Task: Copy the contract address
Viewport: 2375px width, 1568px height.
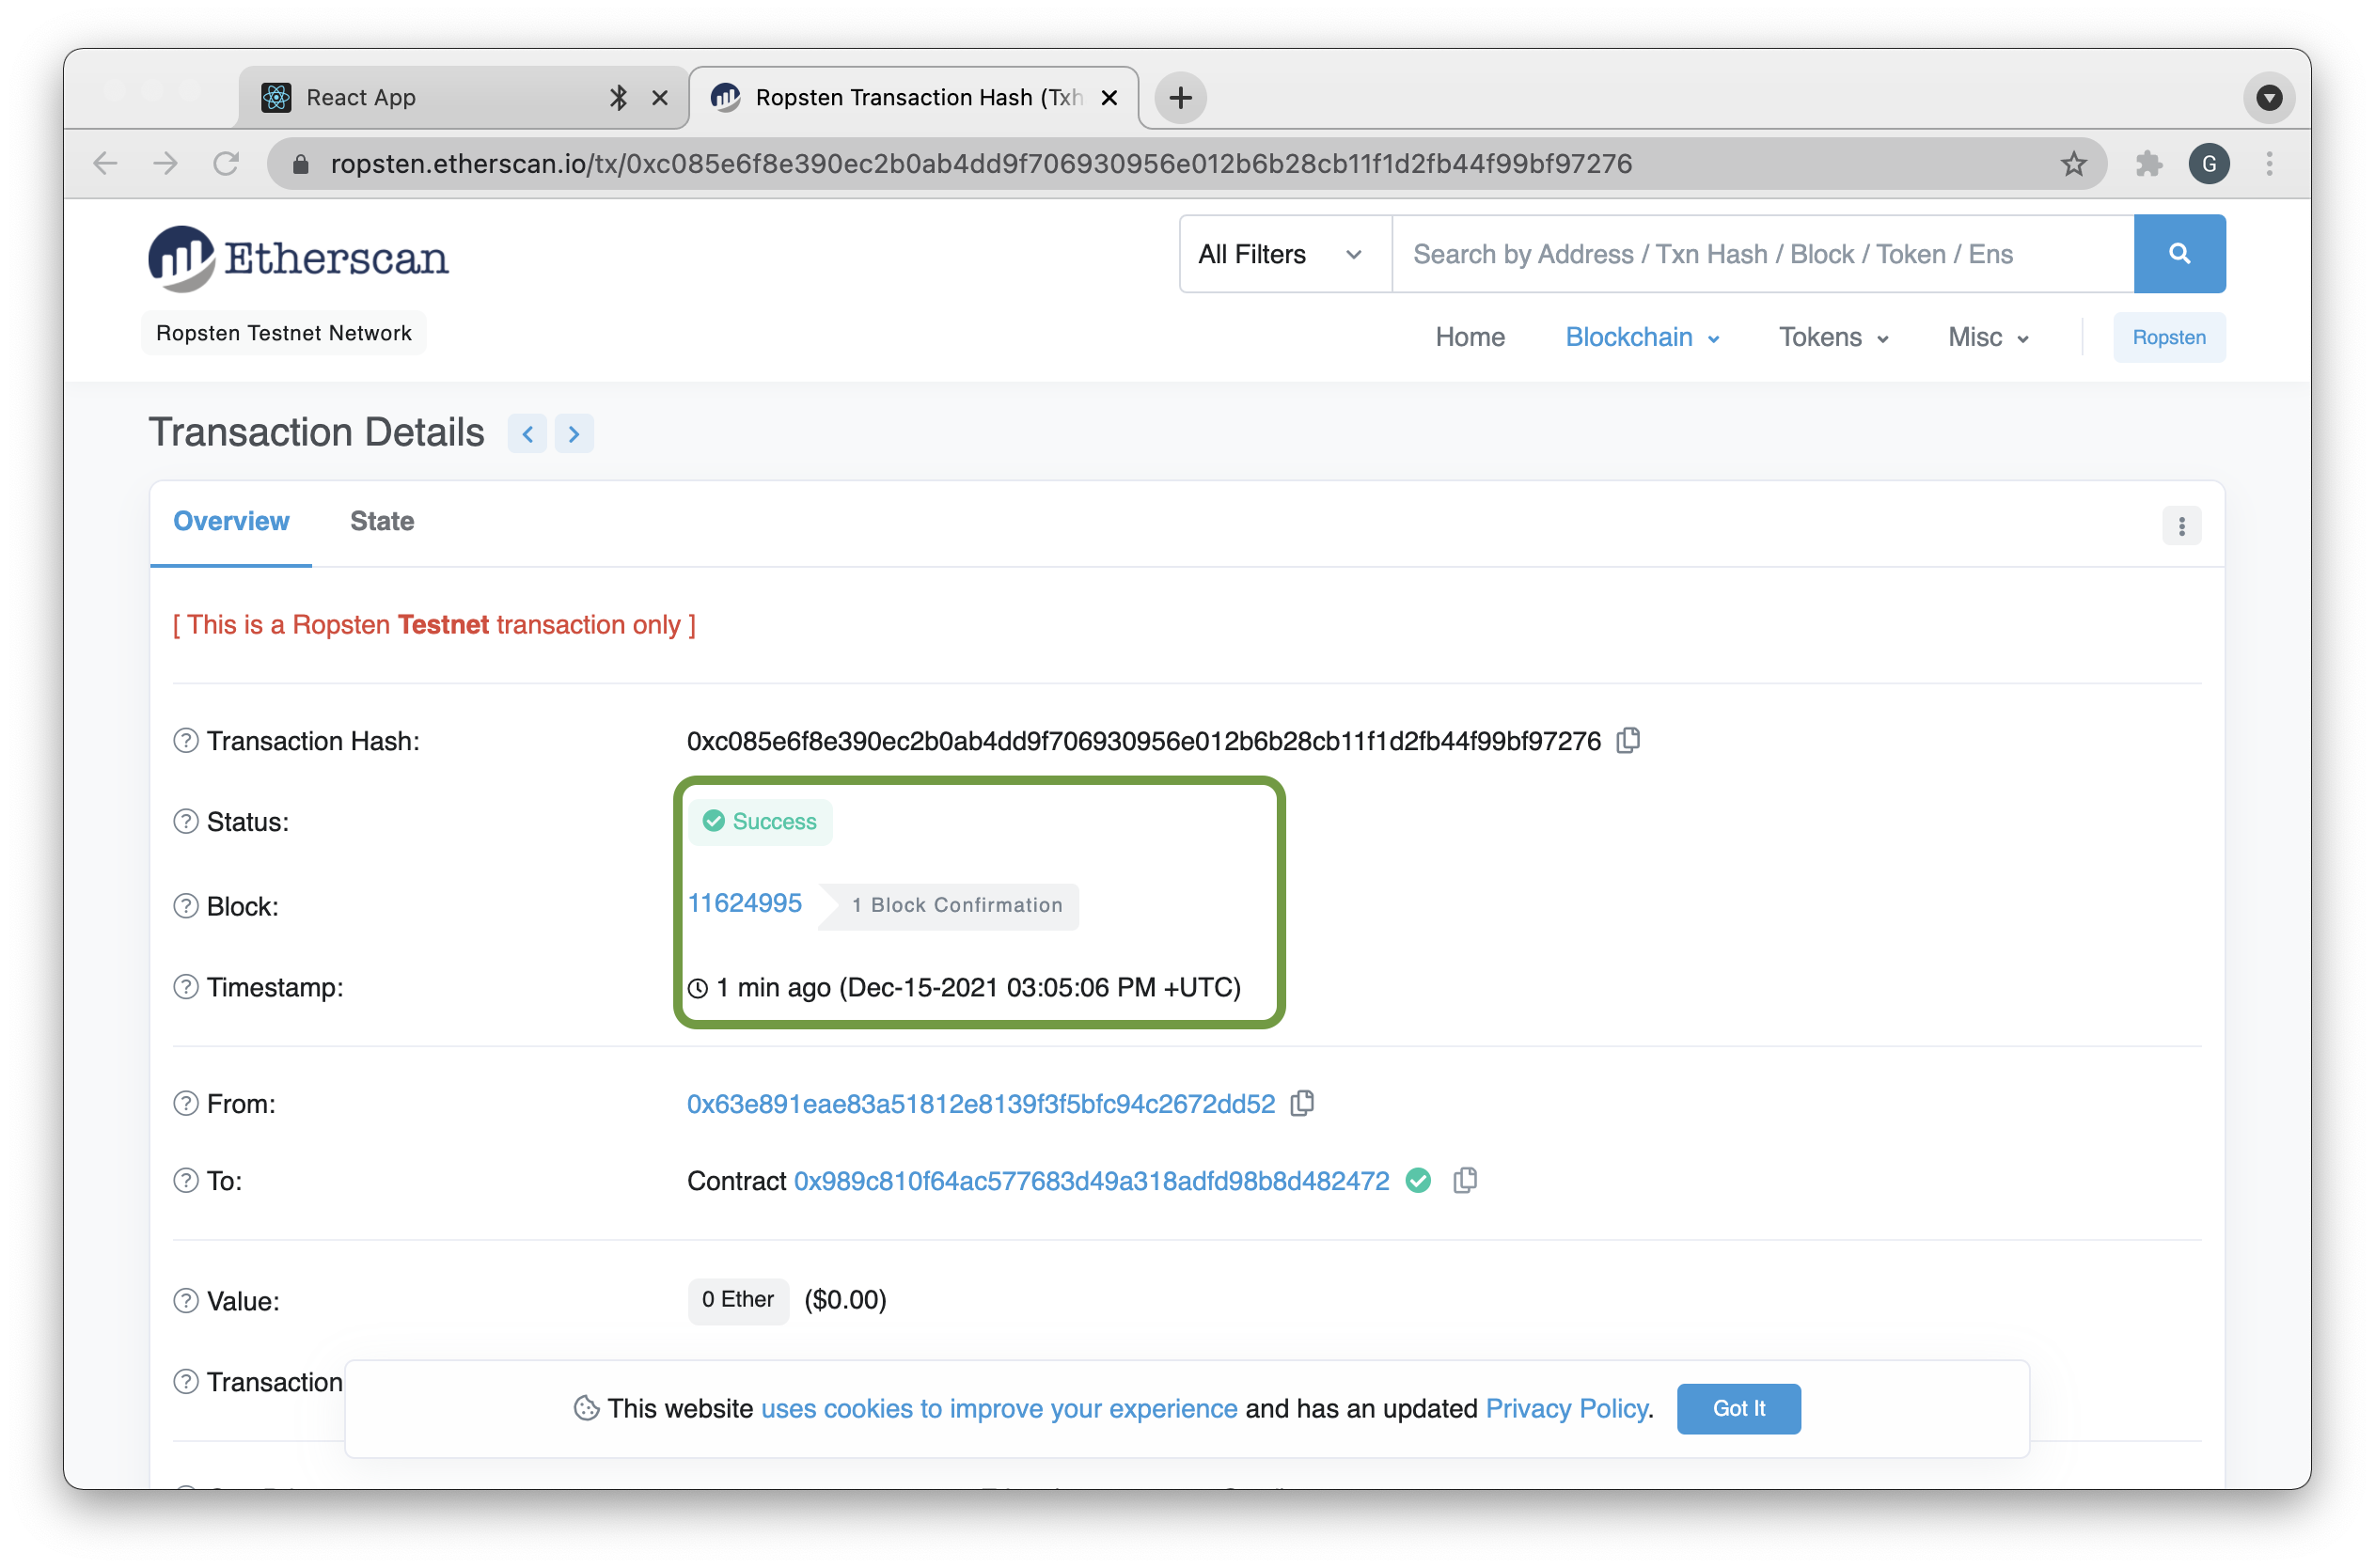Action: pos(1466,1181)
